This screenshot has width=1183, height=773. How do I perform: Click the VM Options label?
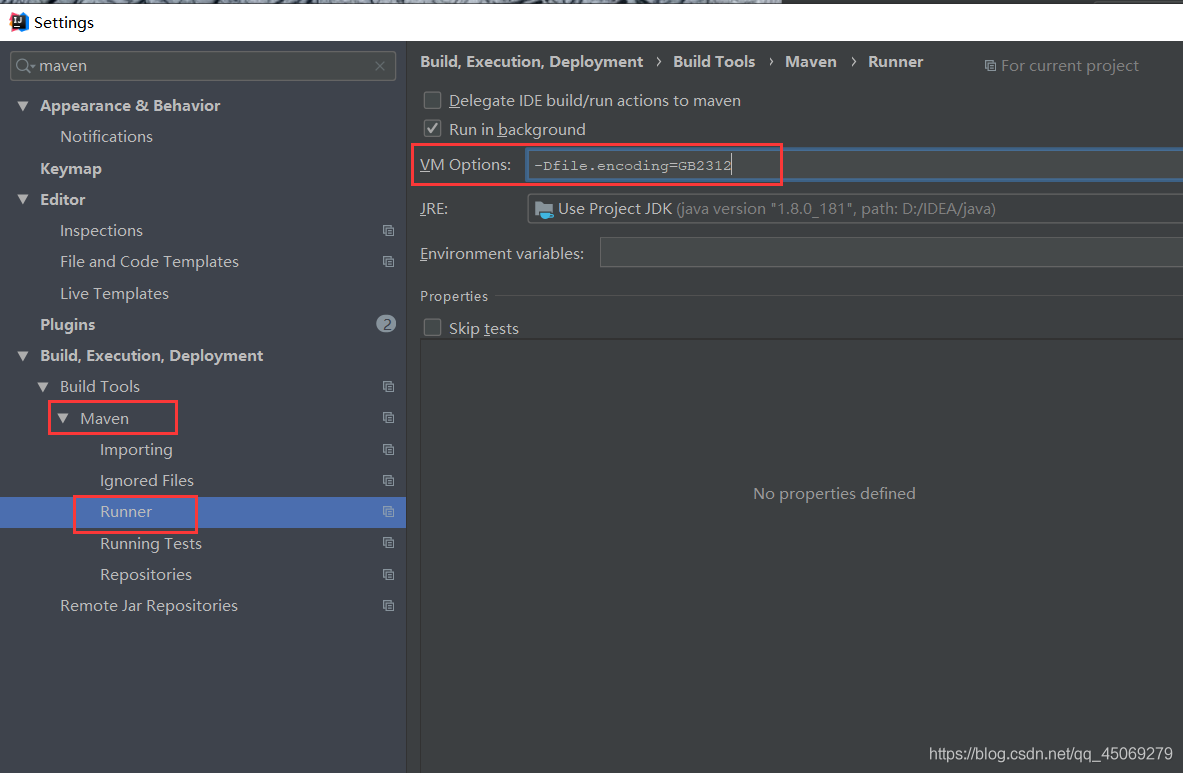point(466,164)
